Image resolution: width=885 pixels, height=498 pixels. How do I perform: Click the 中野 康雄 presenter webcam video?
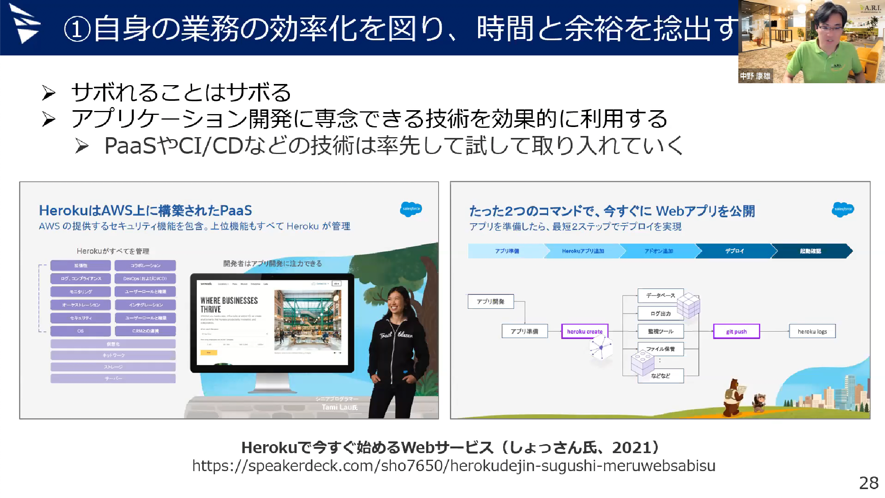811,41
